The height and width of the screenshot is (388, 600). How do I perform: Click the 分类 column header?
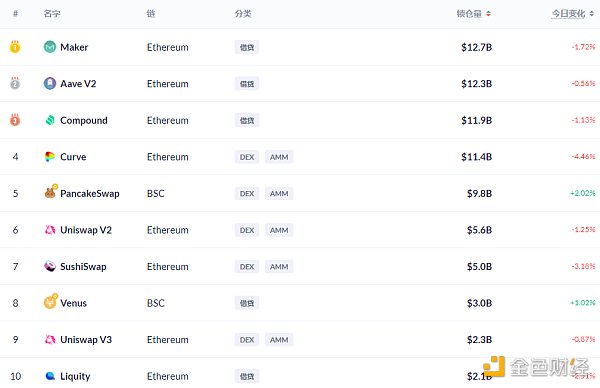(x=243, y=14)
